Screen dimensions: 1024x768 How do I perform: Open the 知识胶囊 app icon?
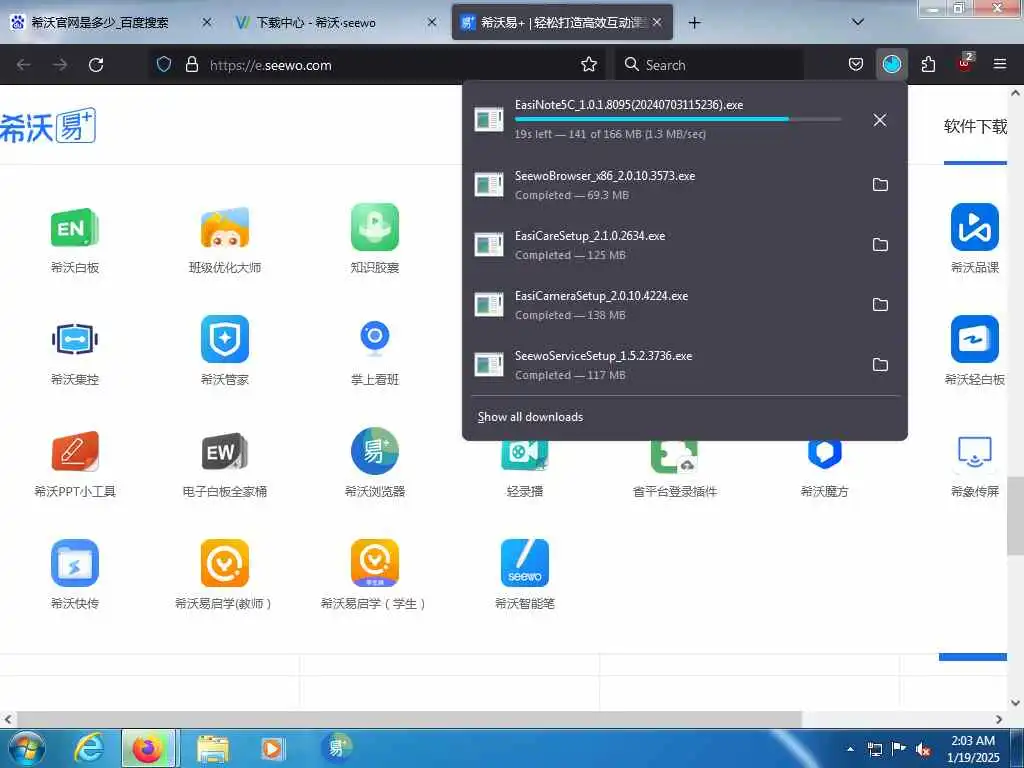coord(375,227)
